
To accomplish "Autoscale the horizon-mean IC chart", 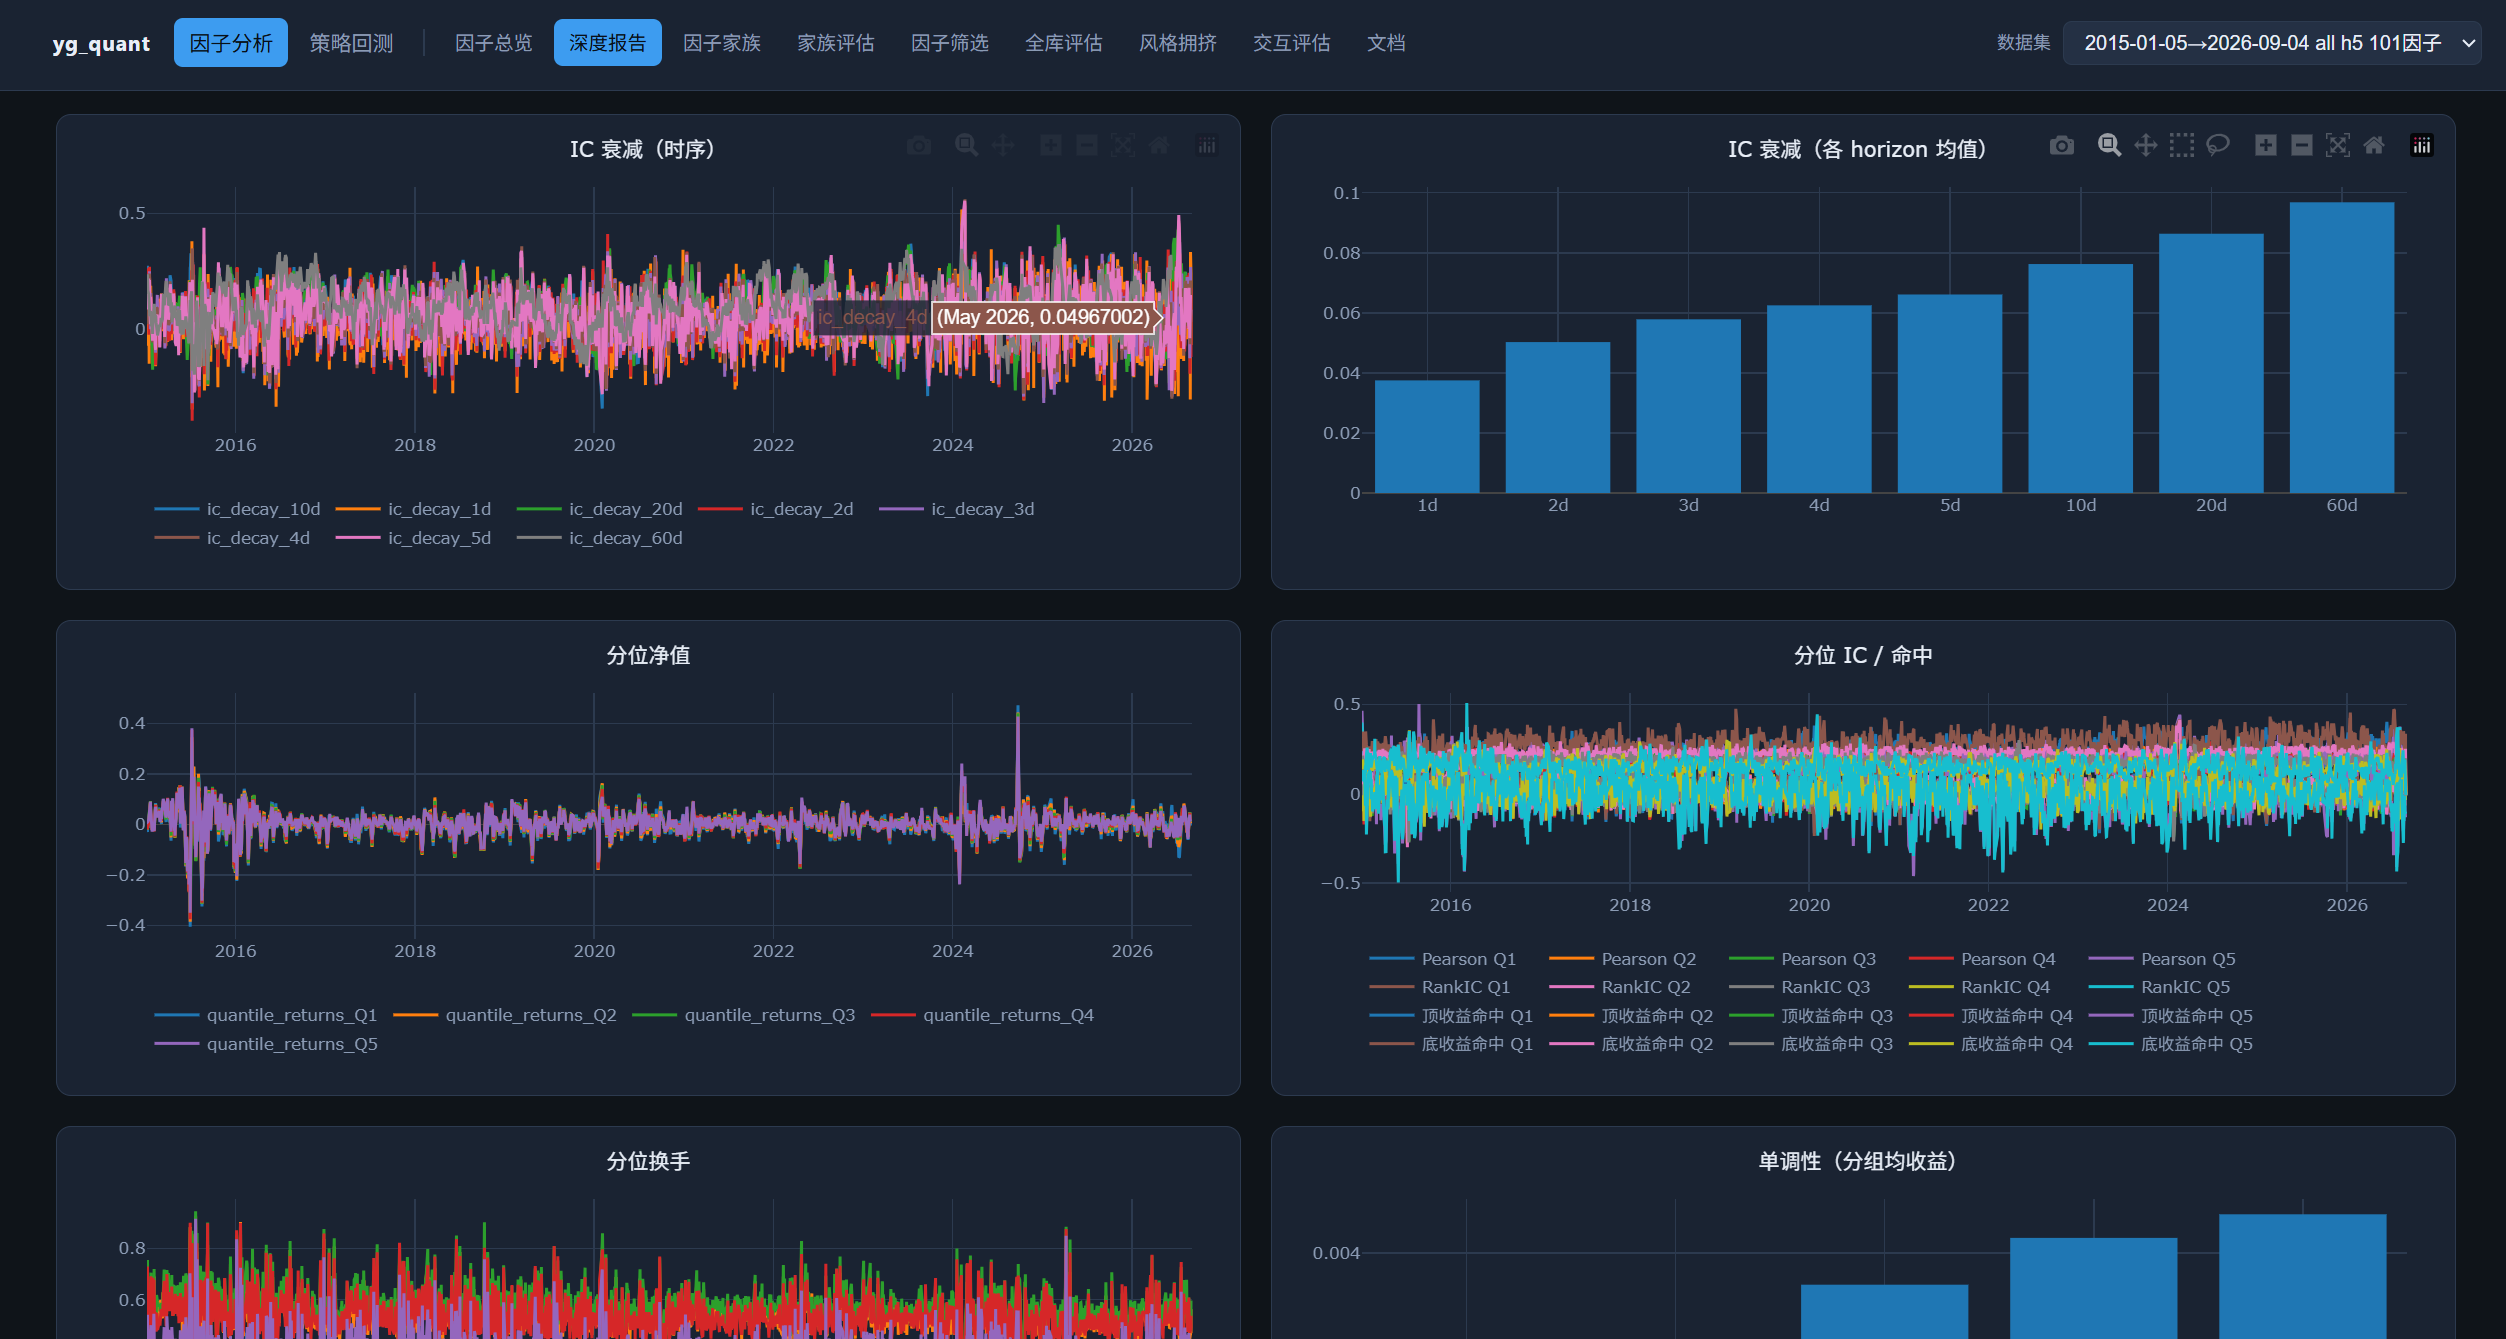I will (x=2337, y=146).
